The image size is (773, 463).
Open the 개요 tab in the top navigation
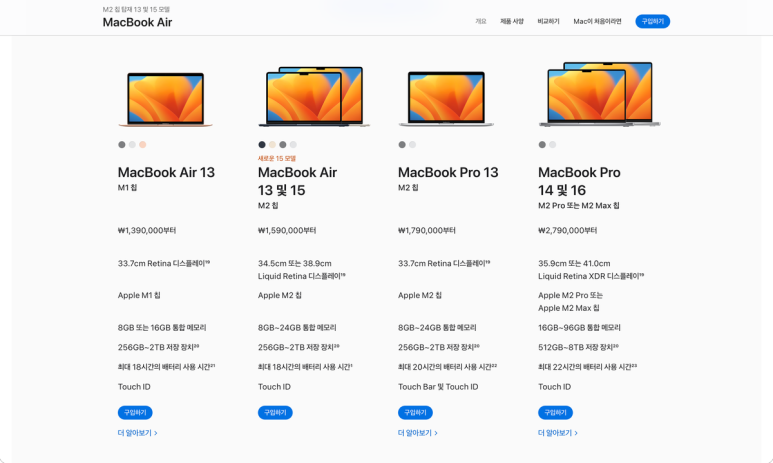click(x=481, y=21)
